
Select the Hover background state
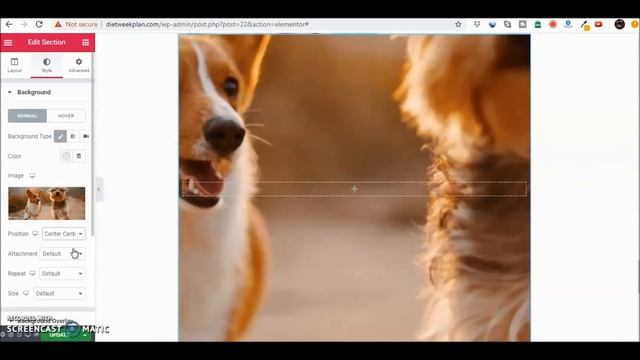click(x=66, y=116)
